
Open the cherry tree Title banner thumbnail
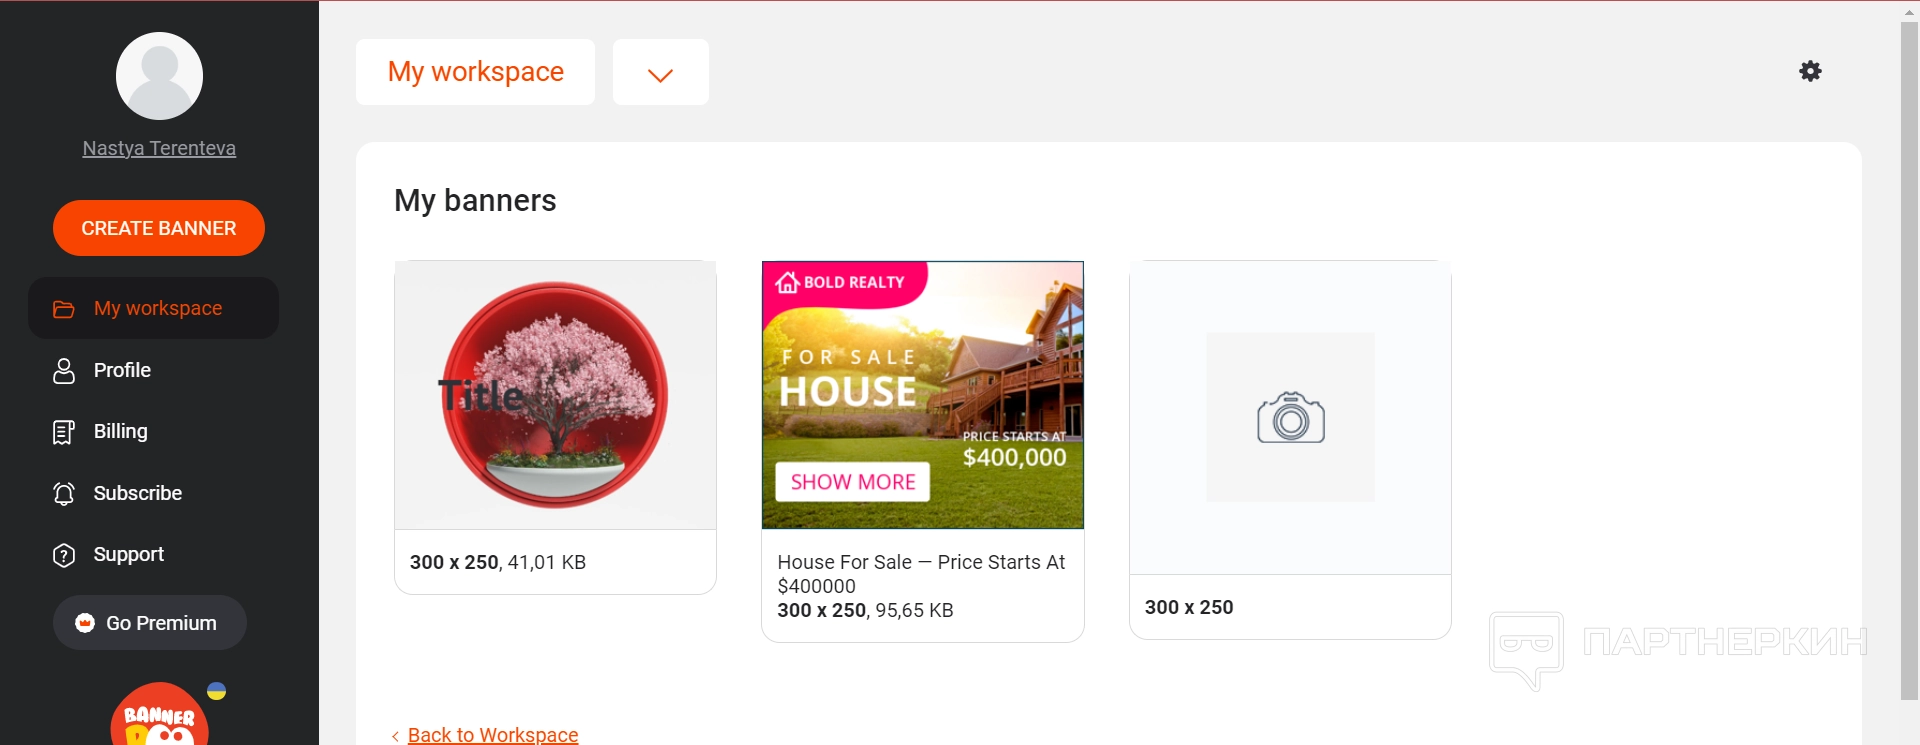click(555, 395)
